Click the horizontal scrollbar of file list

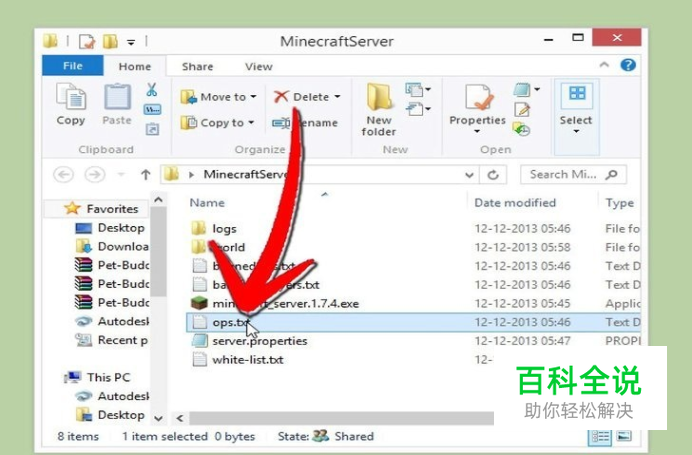click(341, 418)
